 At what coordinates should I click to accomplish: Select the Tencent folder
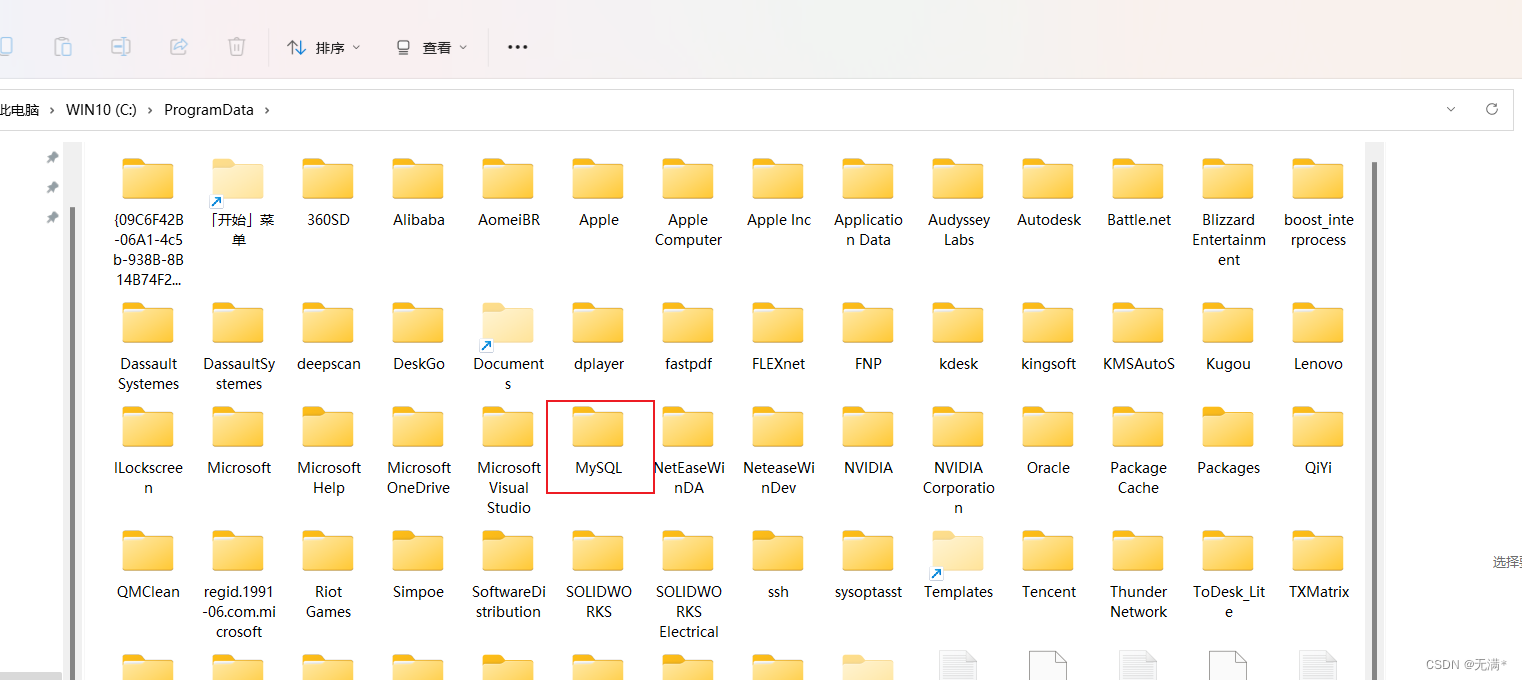click(1048, 565)
